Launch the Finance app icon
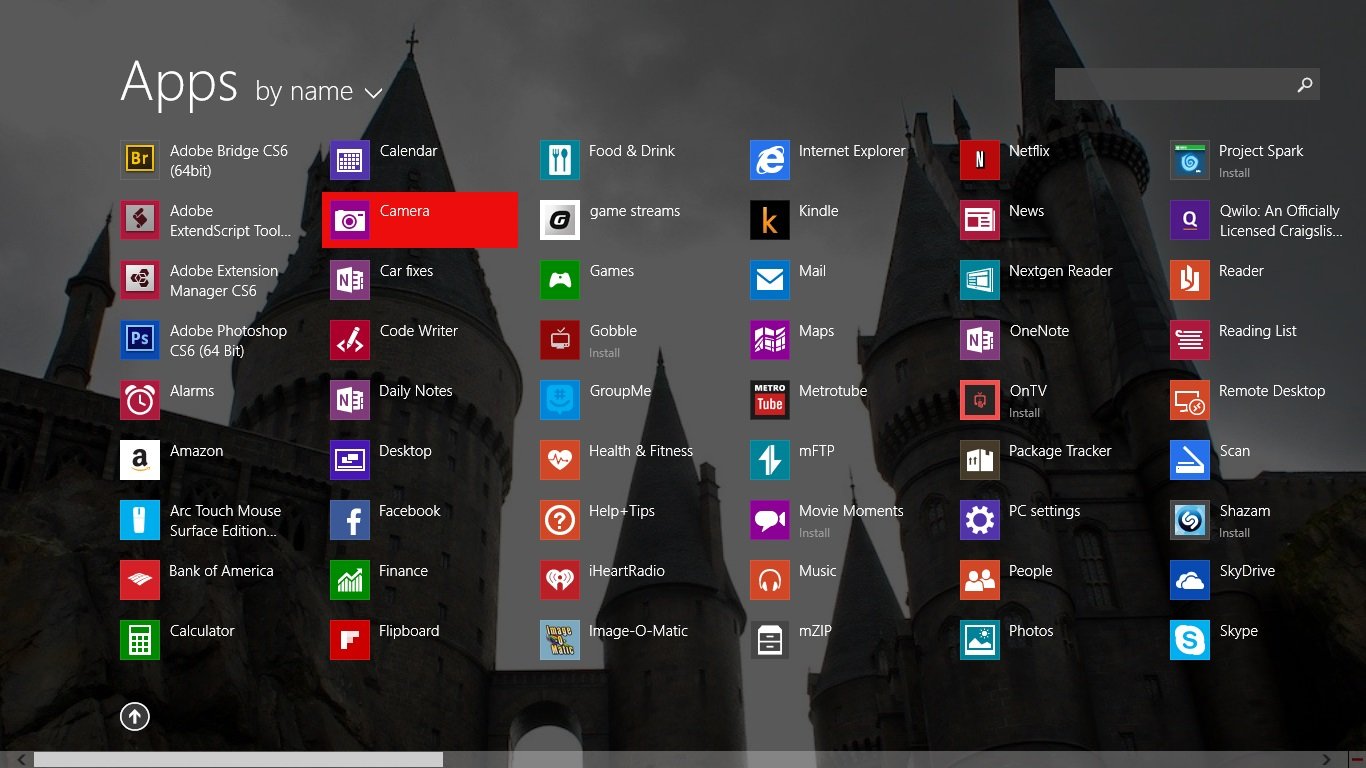Screen dimensions: 1366x768 point(350,580)
